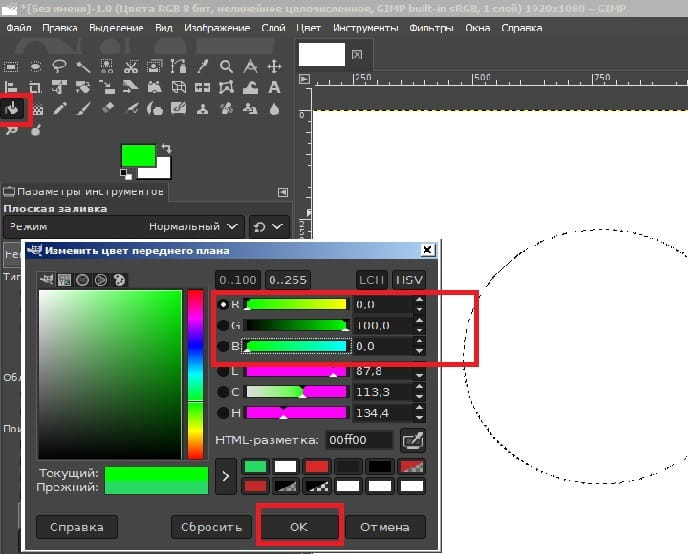Screen dimensions: 688x554
Task: Click the swap foreground/background colors arrow
Action: pos(166,148)
